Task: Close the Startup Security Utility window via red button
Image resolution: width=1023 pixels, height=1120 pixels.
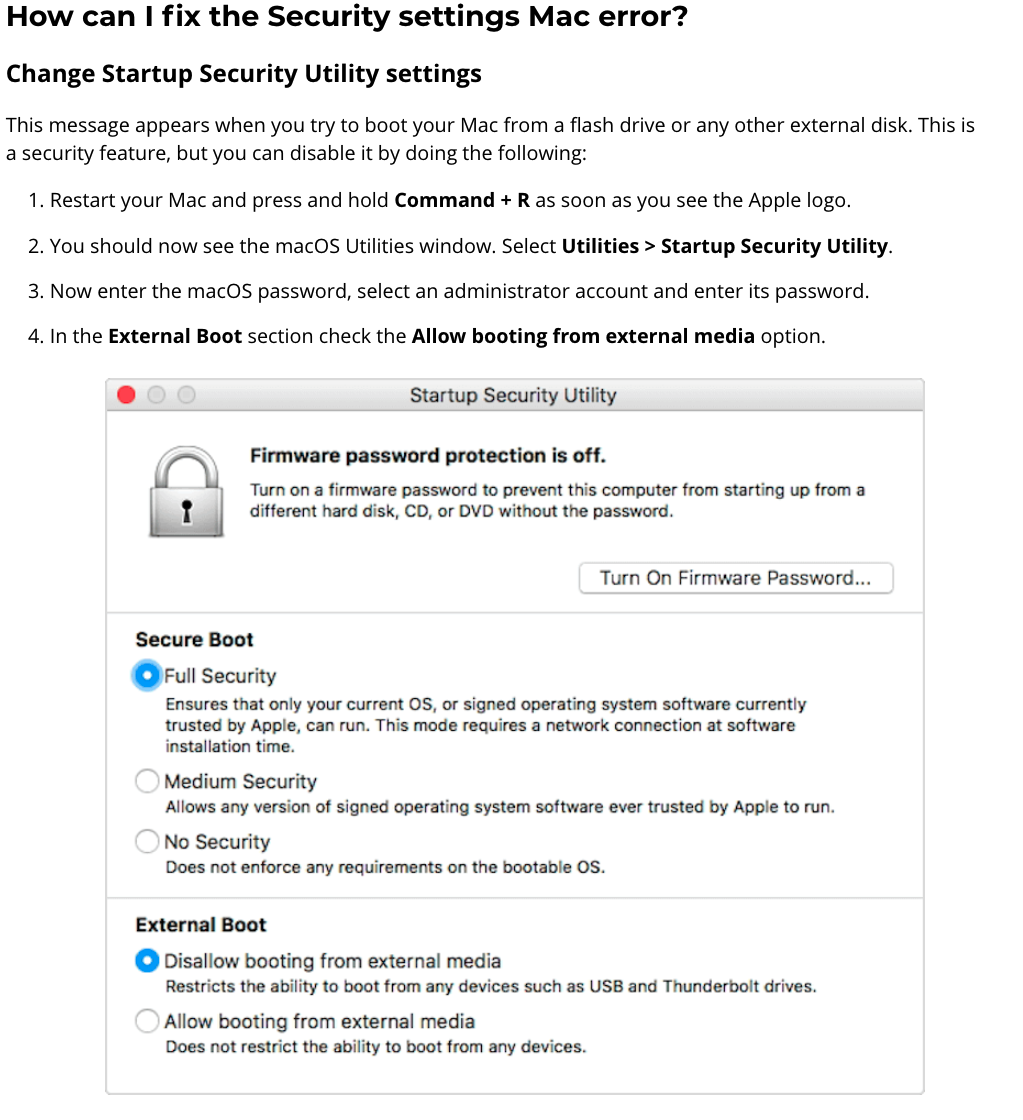Action: point(126,395)
